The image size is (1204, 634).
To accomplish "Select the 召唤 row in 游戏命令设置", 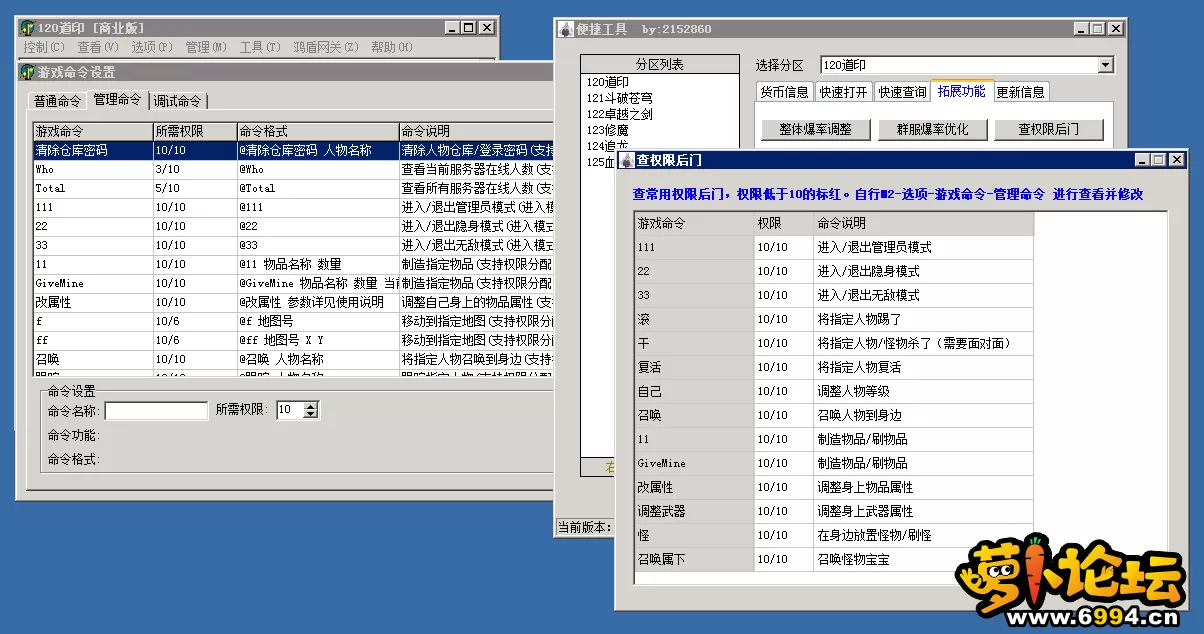I will 292,359.
